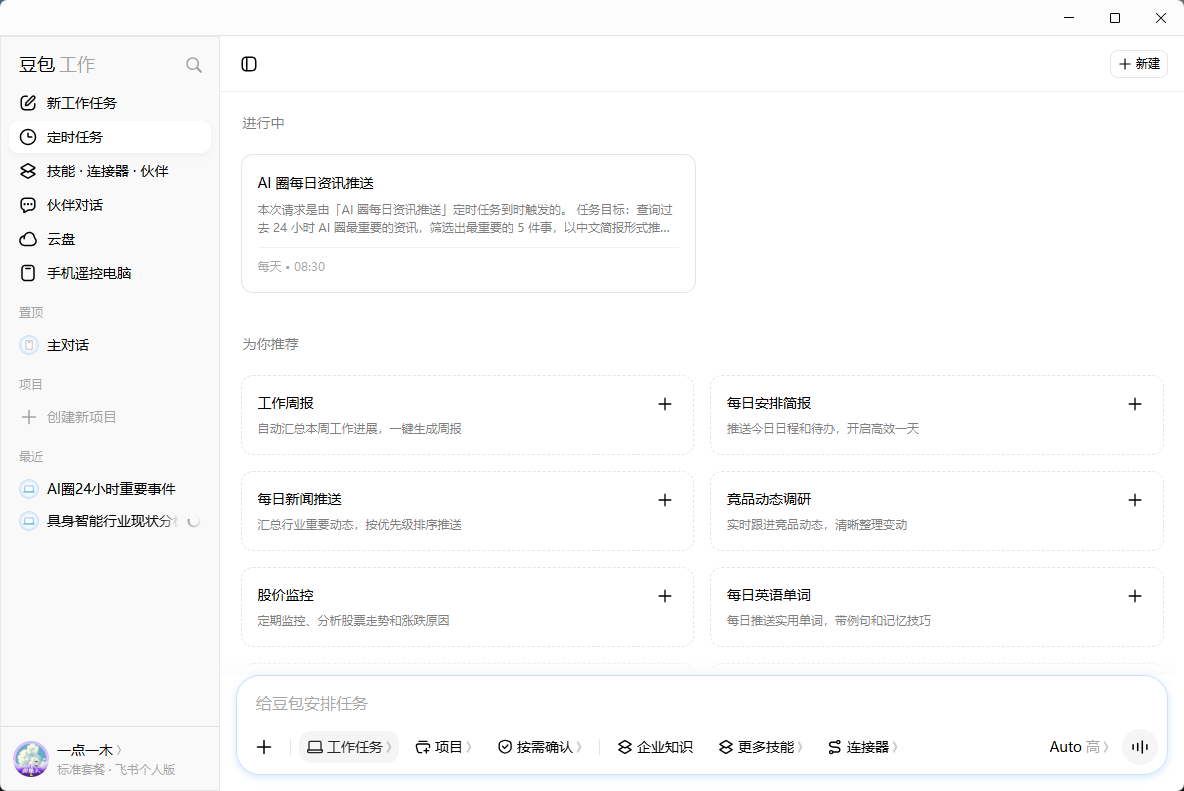Click the laptop icon beside AI圈24小时重要事件
The image size is (1184, 791).
pos(29,489)
